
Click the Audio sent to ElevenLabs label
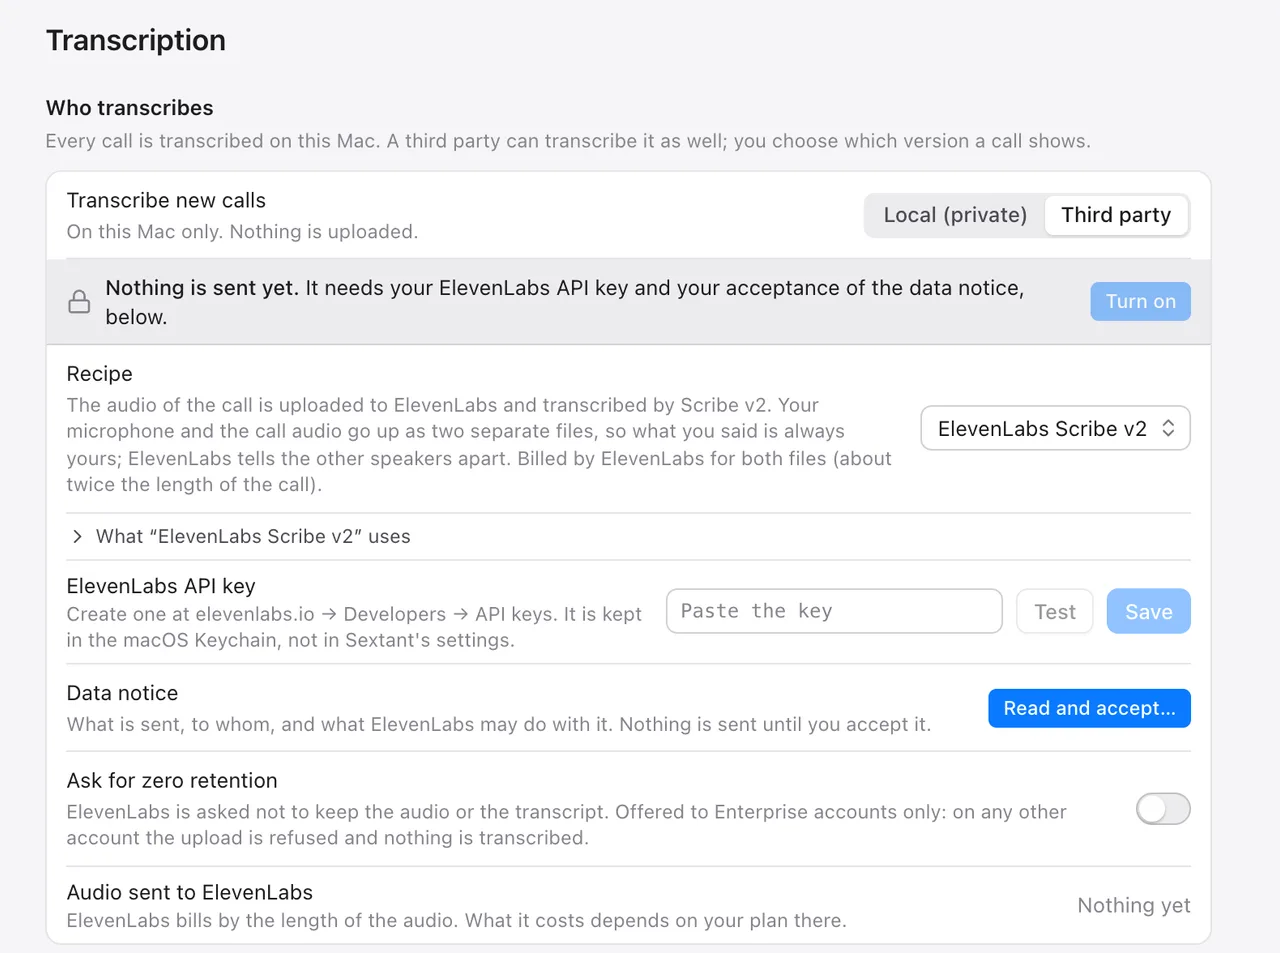coord(190,892)
